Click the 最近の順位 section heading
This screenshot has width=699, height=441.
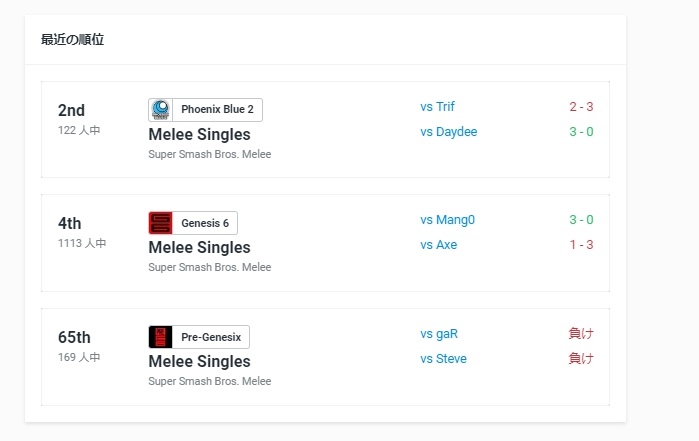(72, 40)
